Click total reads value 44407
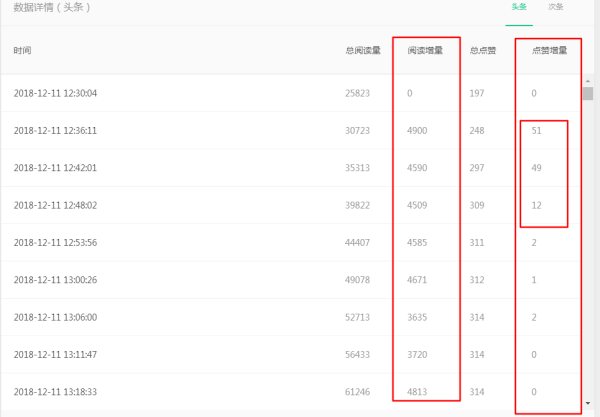This screenshot has width=600, height=417. tap(357, 243)
